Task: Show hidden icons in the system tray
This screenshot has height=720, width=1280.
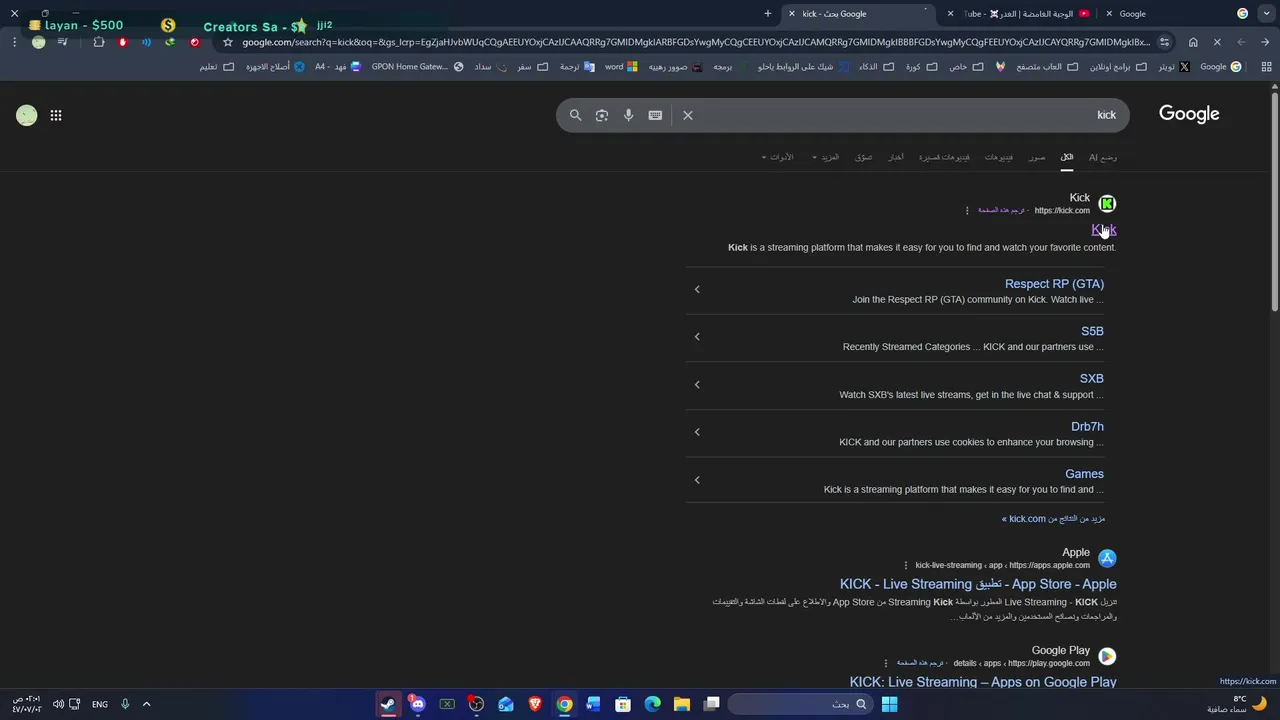Action: (146, 704)
